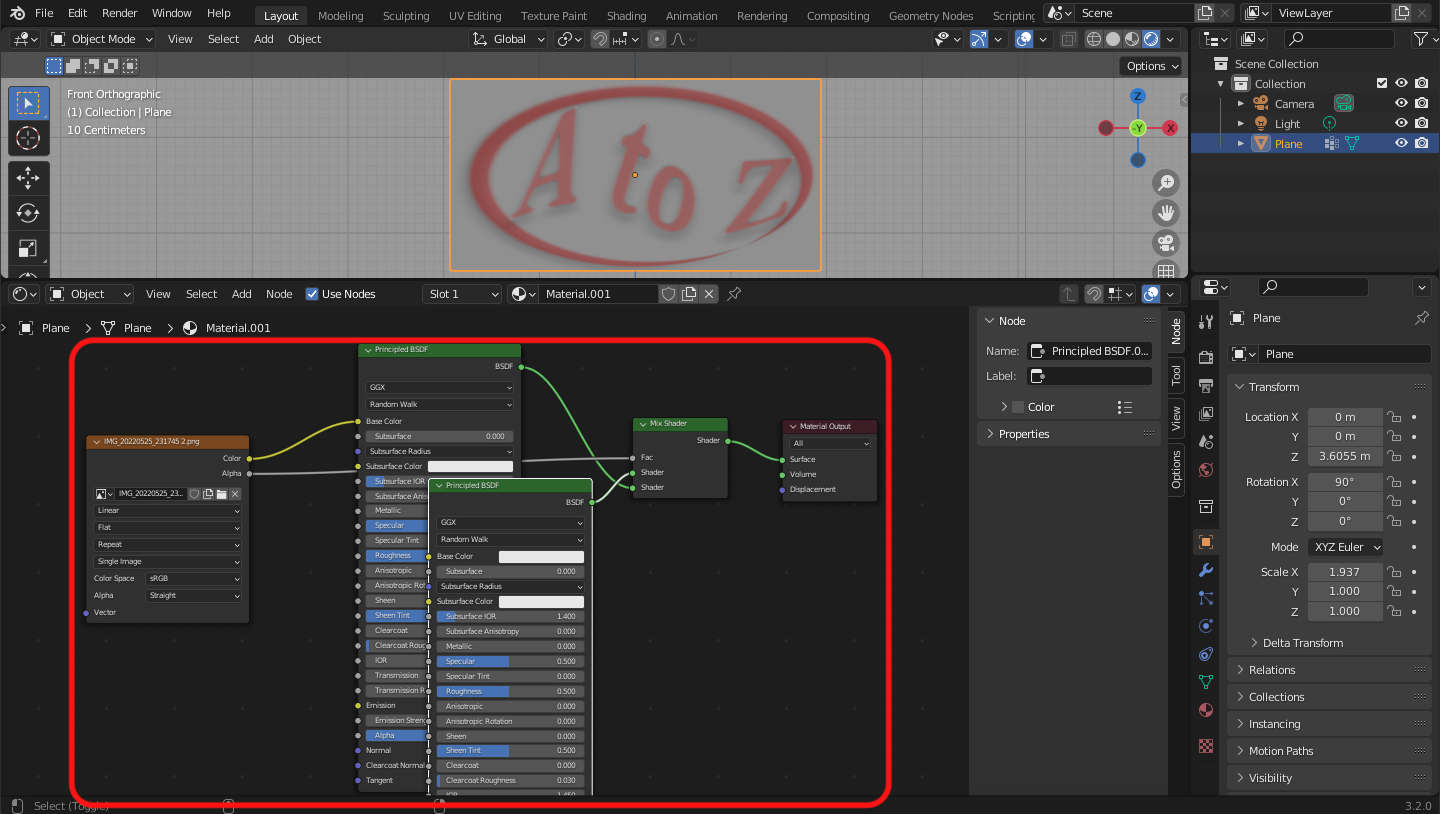Open the Texture properties checker tab
1440x814 pixels.
(x=1206, y=746)
